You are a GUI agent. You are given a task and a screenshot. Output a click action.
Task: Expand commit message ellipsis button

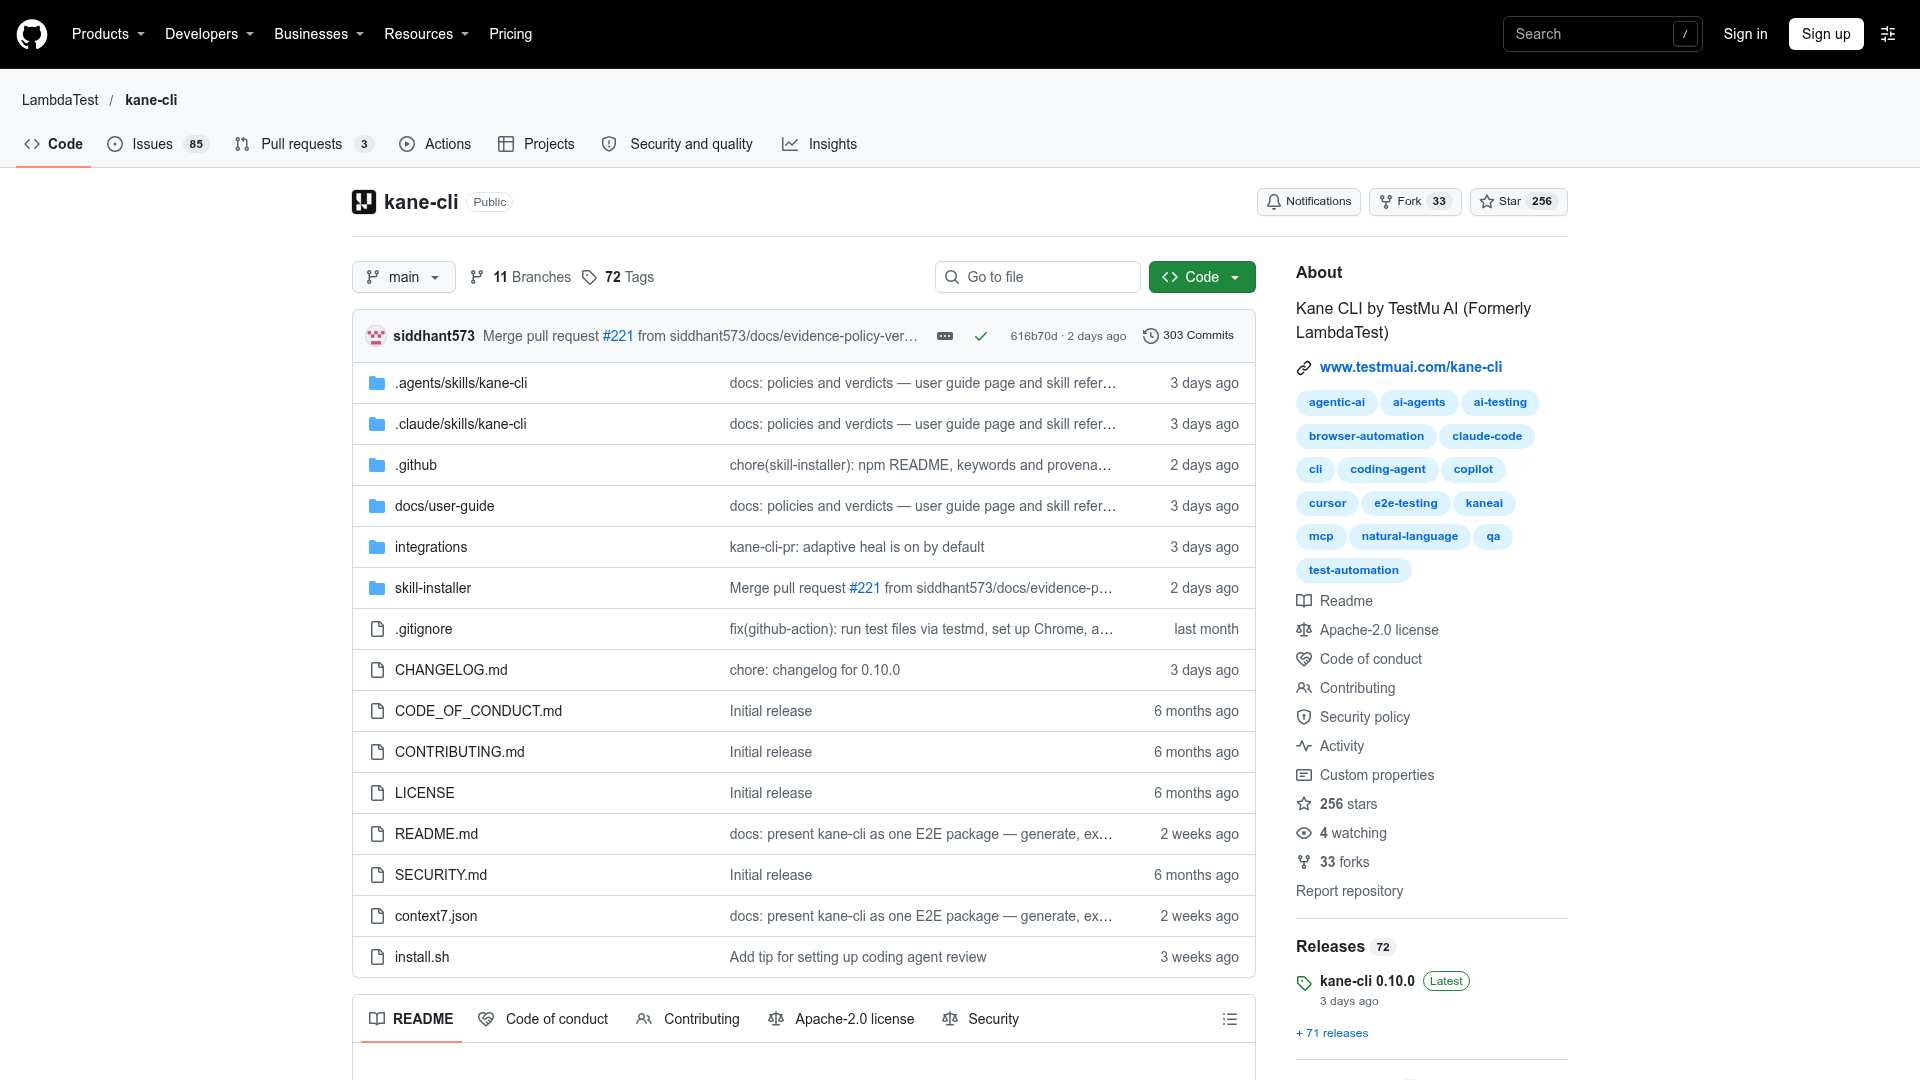coord(945,336)
